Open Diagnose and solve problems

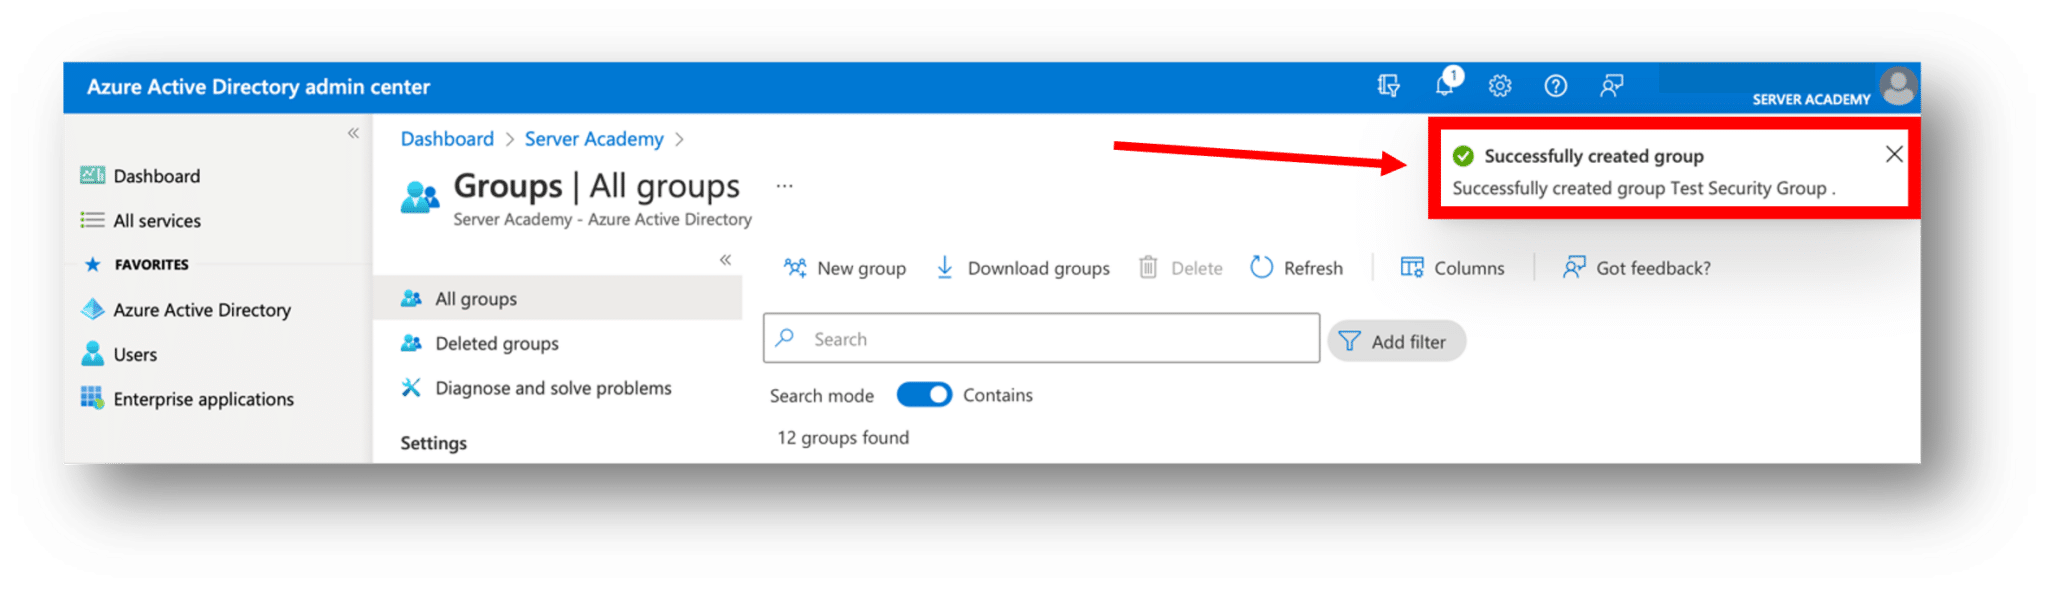coord(552,388)
